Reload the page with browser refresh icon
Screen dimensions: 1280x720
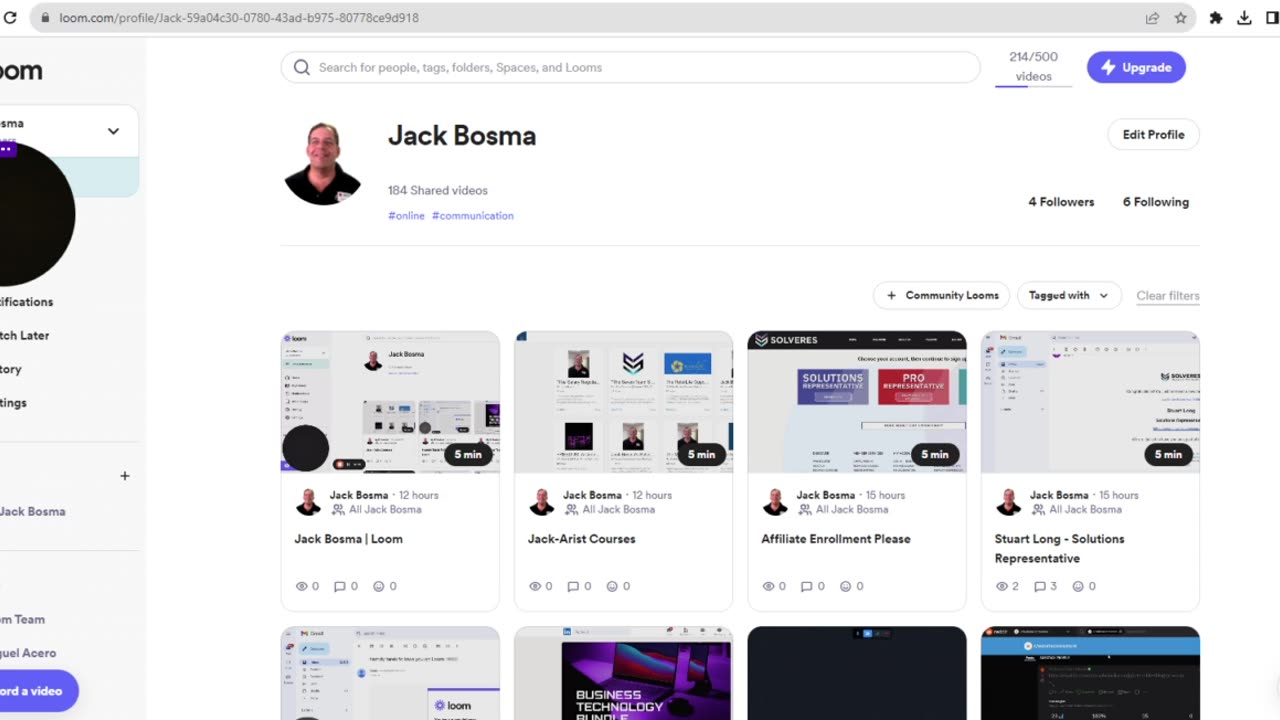pyautogui.click(x=10, y=17)
